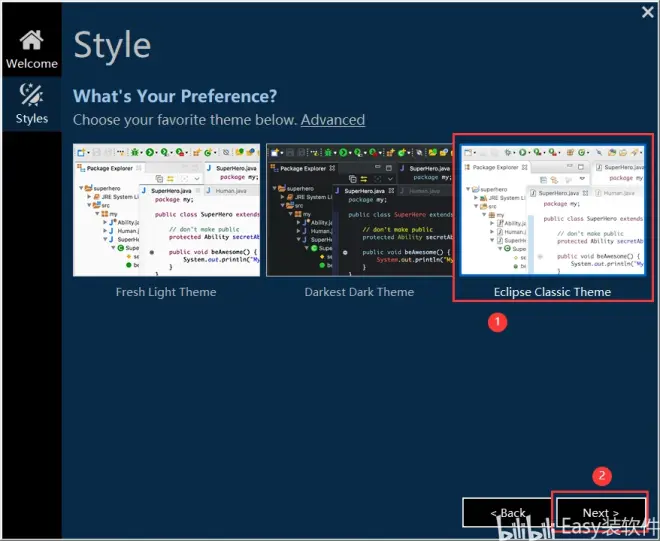Click the Eclipse Classic Theme label
Image resolution: width=660 pixels, height=541 pixels.
552,292
